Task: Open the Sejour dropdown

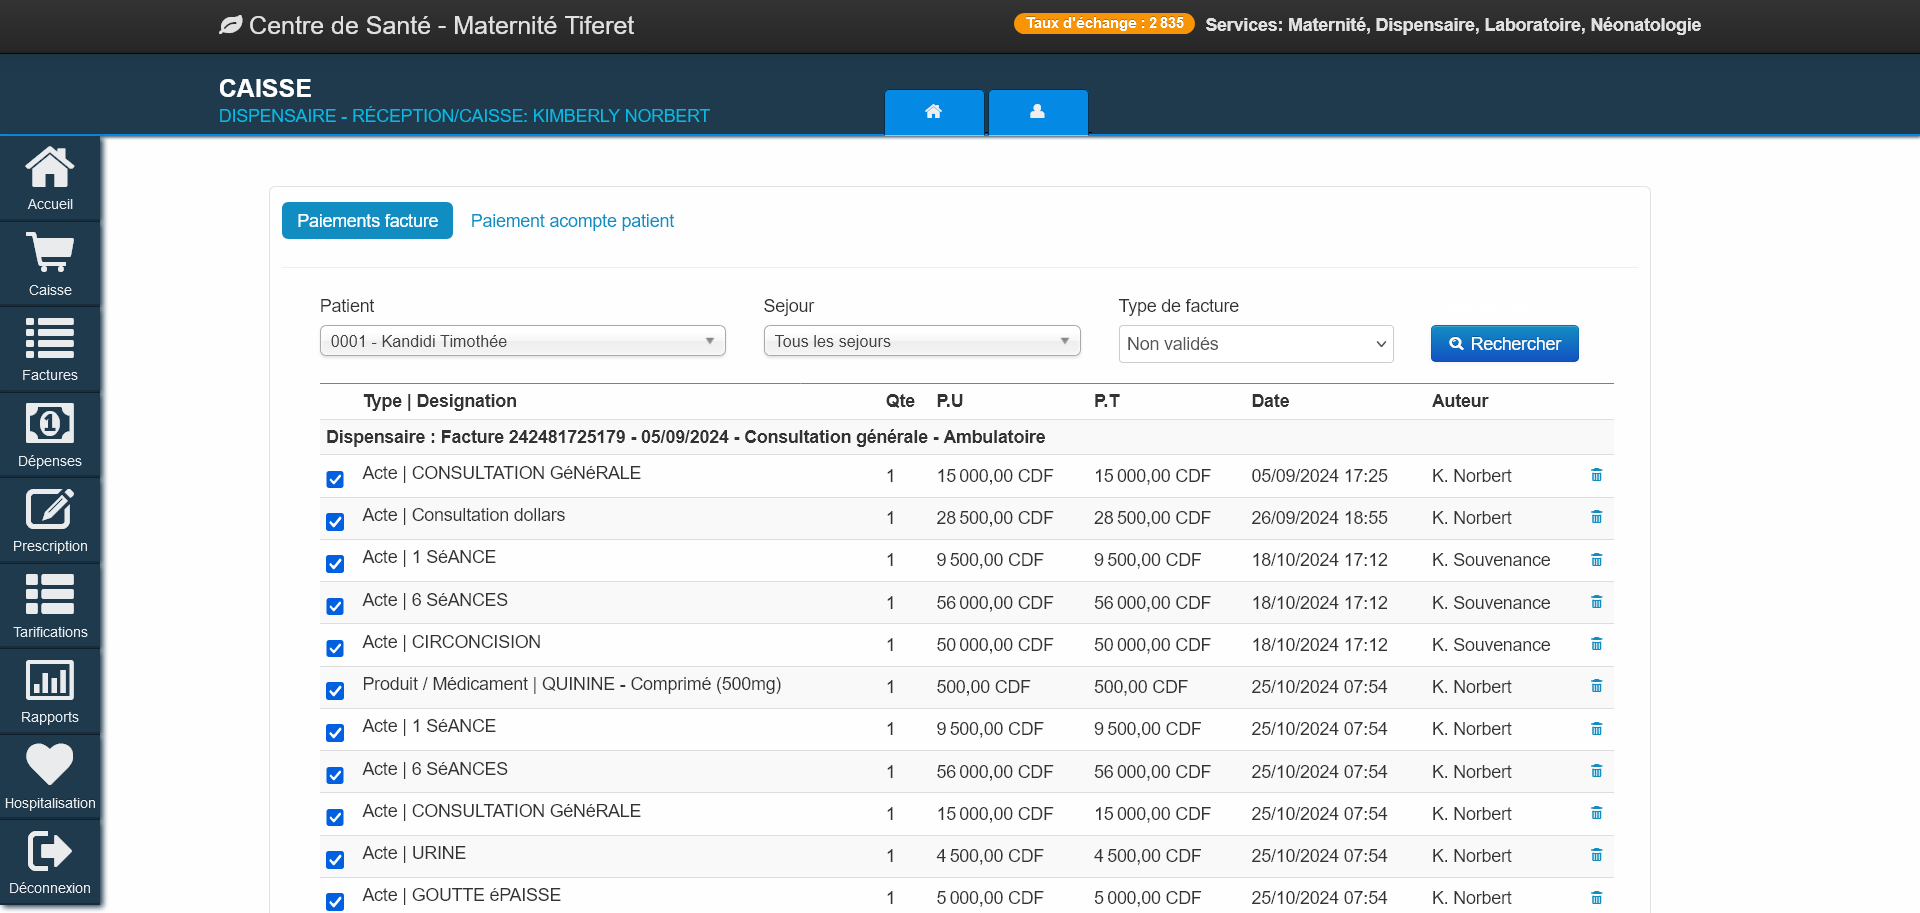Action: click(x=922, y=341)
